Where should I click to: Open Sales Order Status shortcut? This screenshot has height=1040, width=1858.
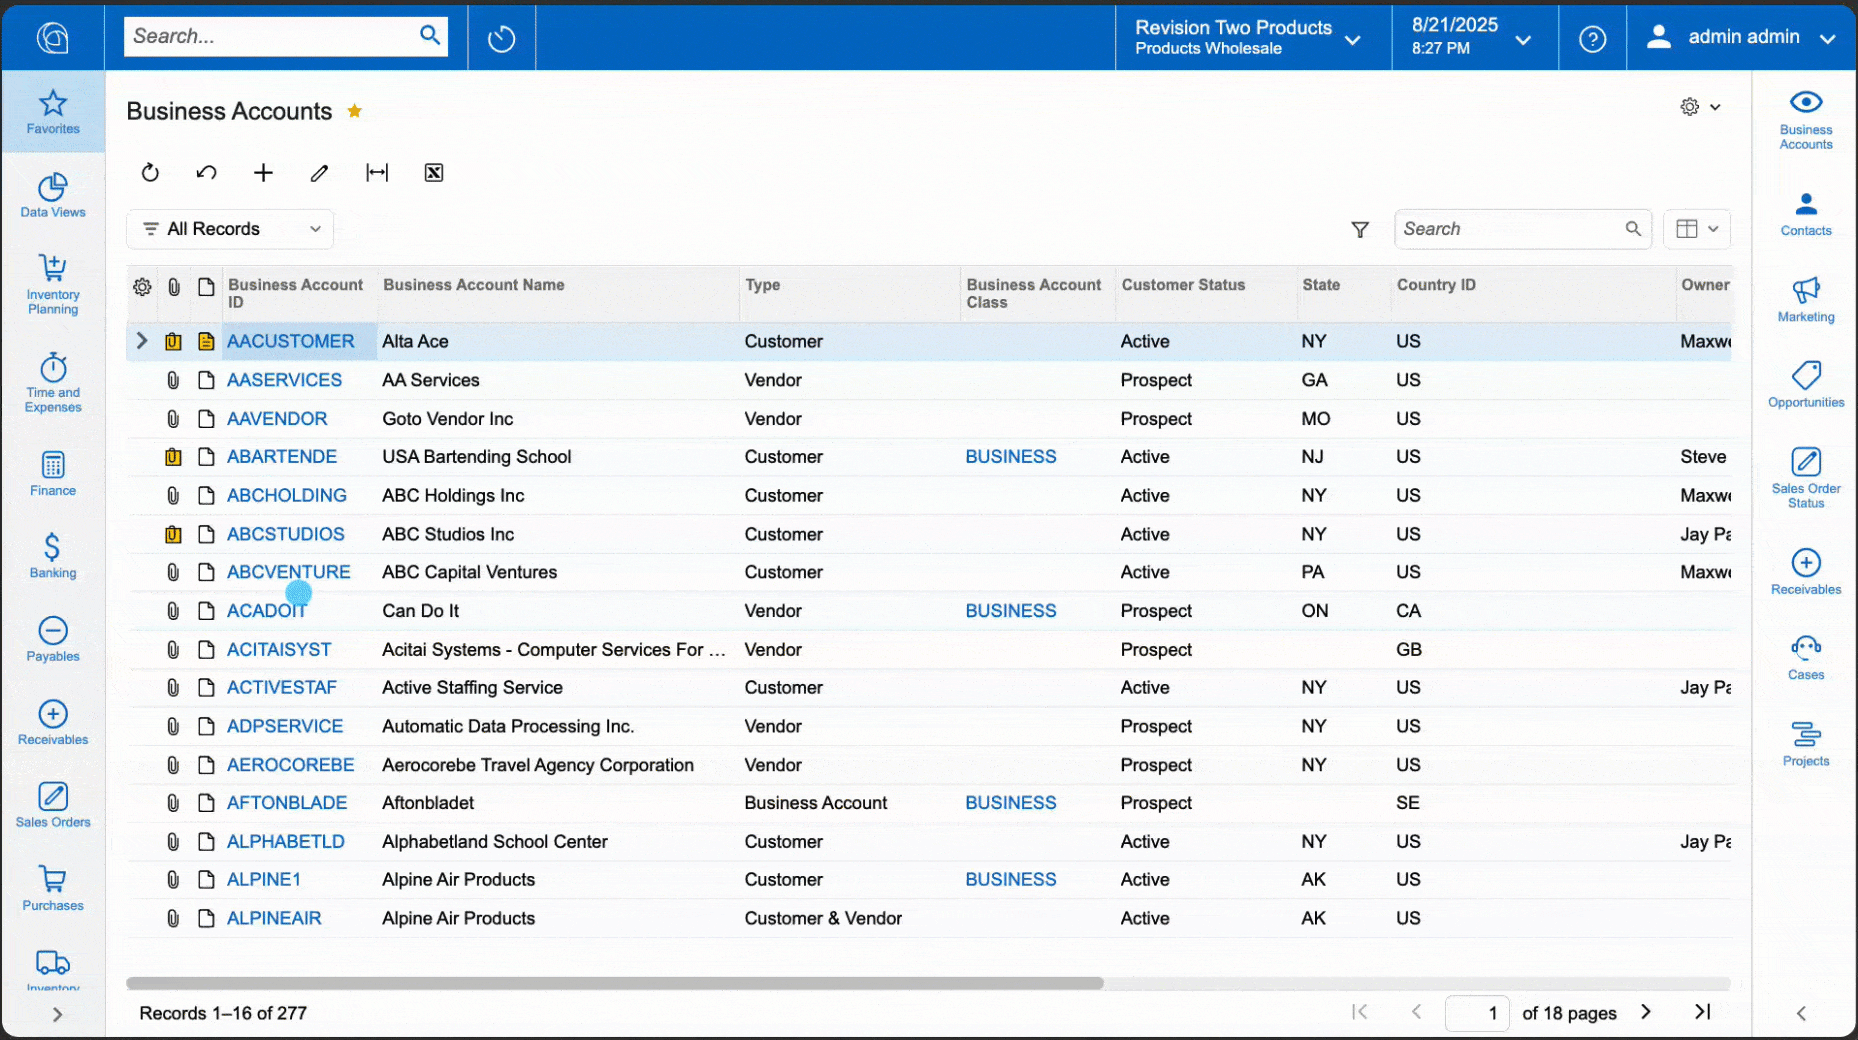1805,478
